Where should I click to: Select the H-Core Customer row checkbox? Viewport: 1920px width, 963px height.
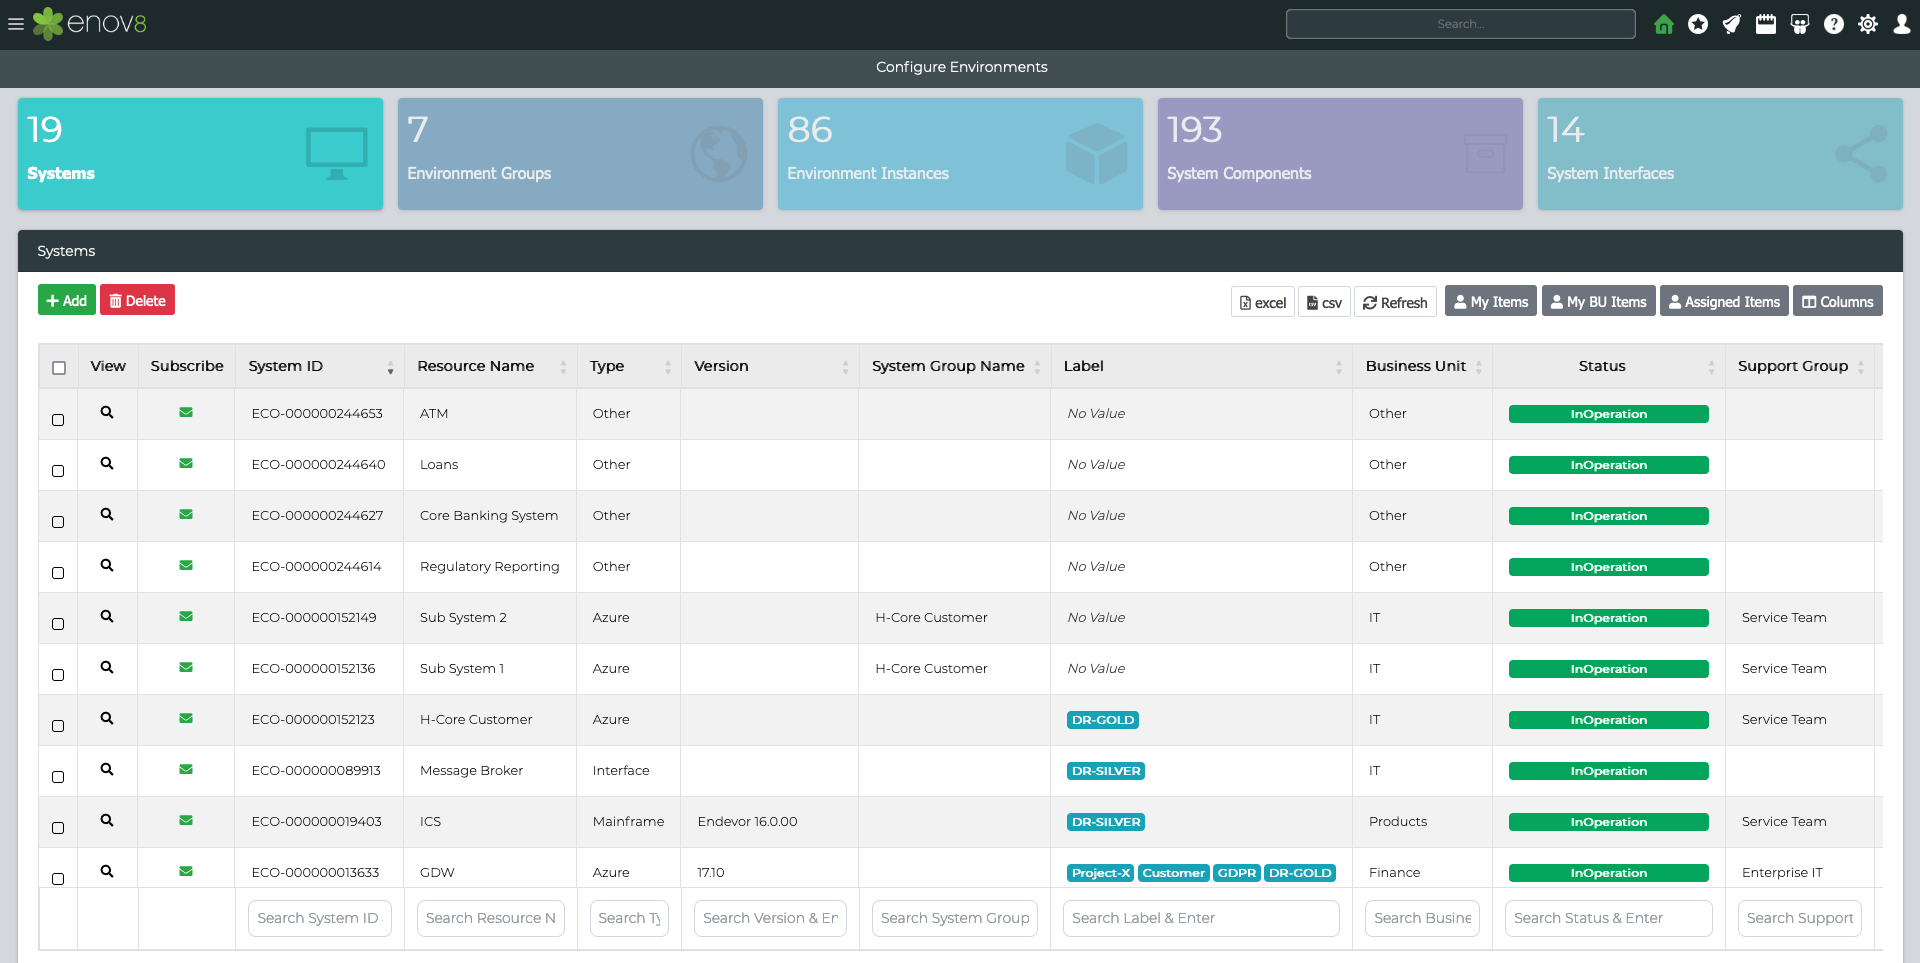pos(58,726)
